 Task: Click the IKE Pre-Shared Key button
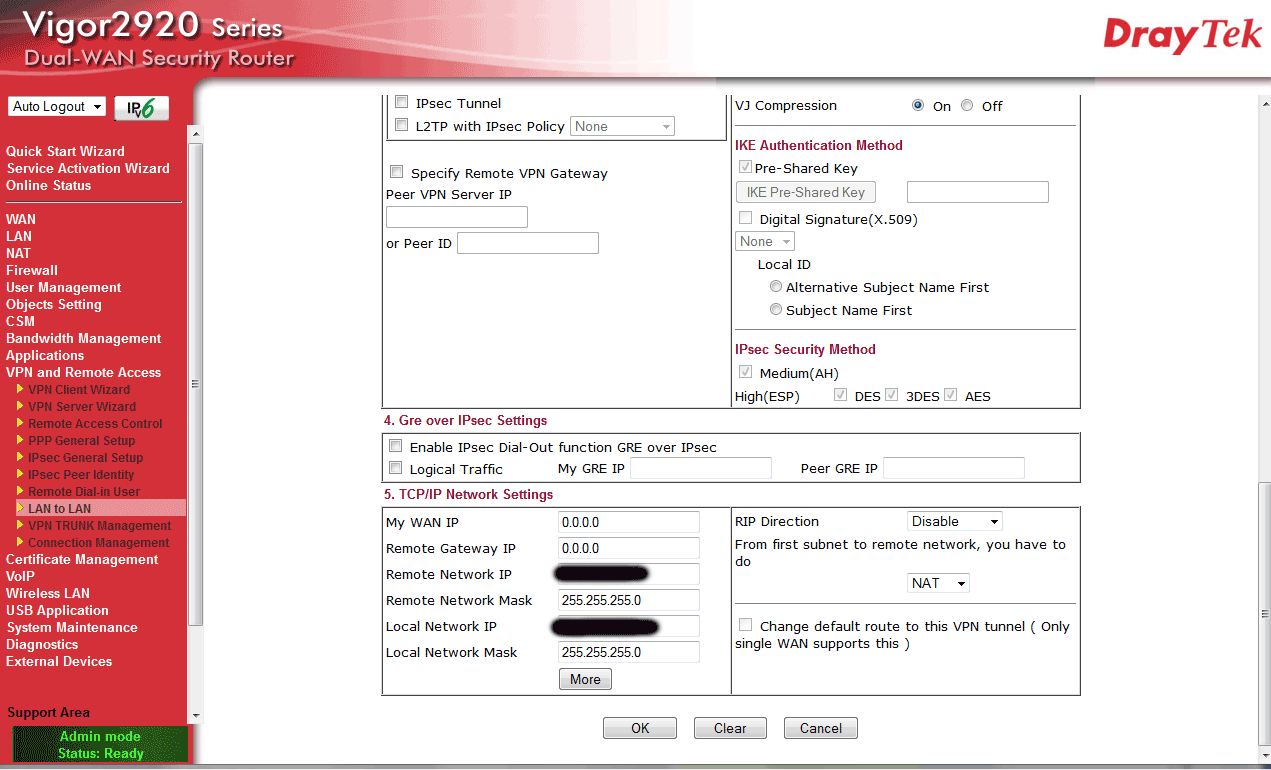coord(806,192)
